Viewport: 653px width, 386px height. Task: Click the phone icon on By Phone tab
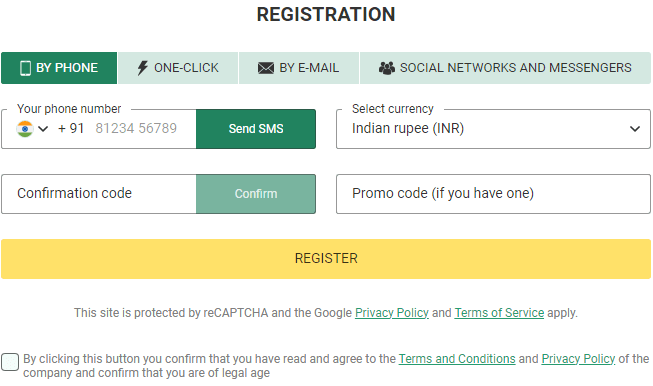(25, 68)
